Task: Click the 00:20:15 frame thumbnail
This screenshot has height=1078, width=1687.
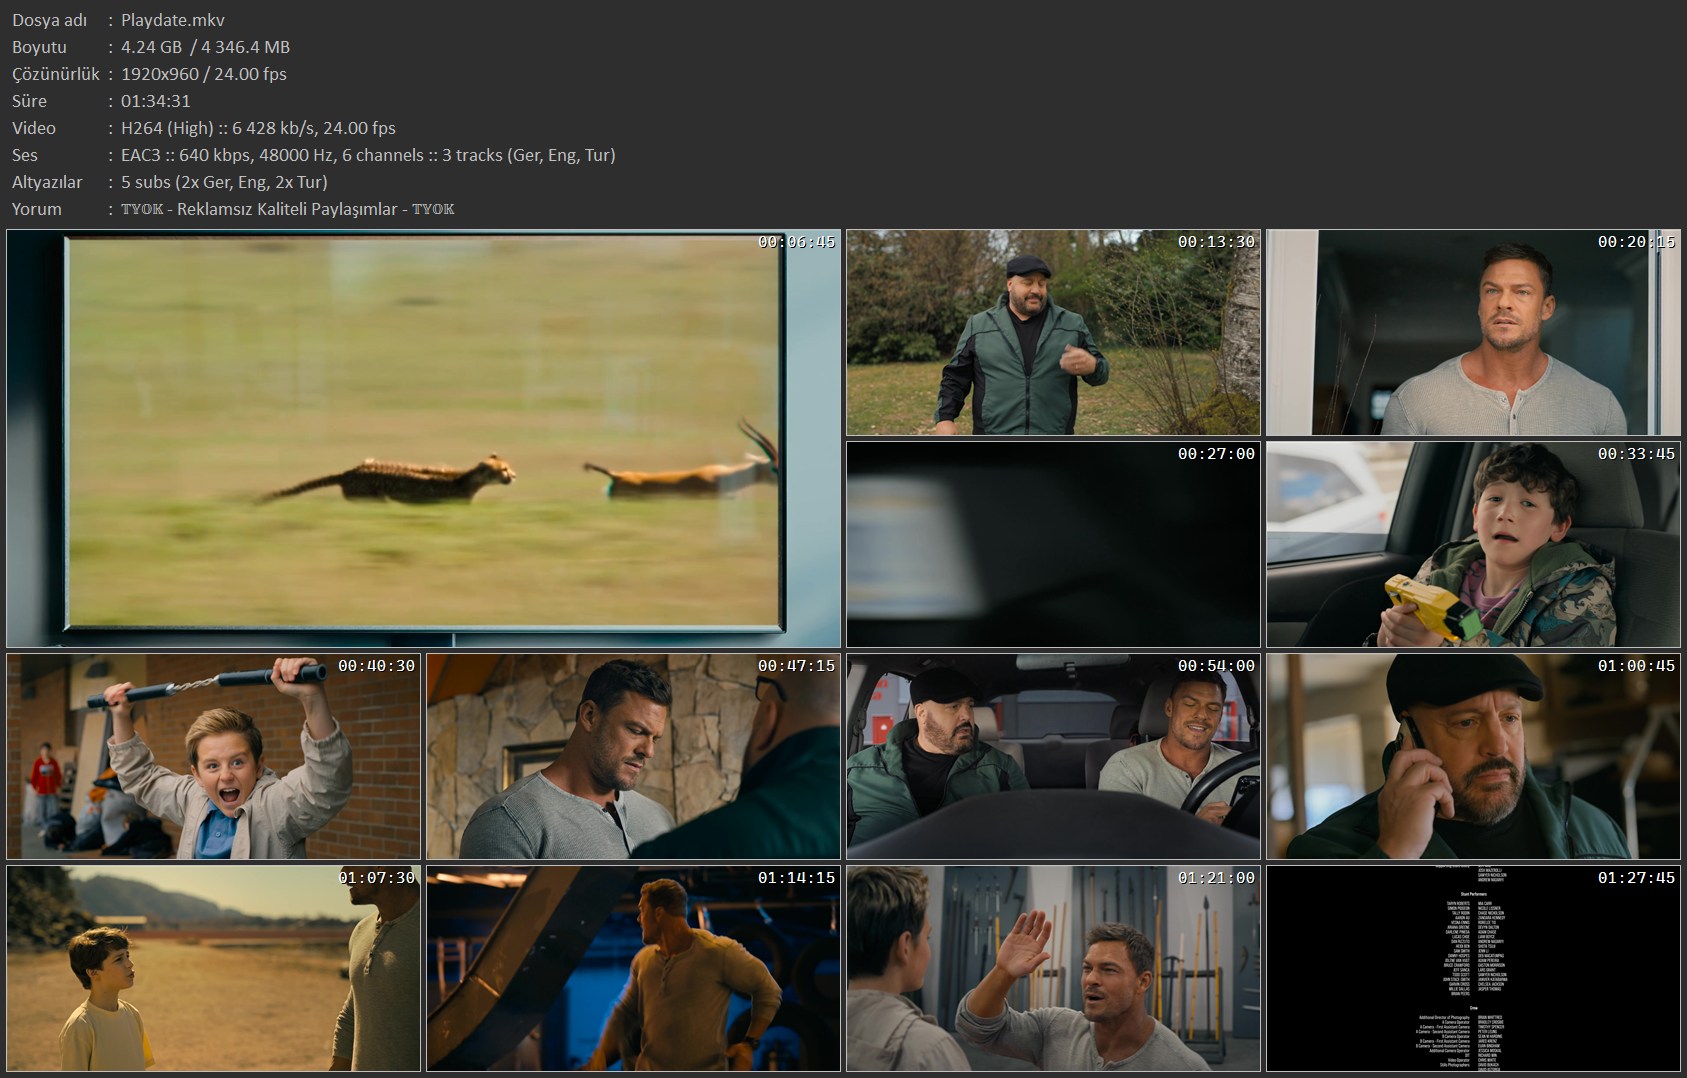Action: (1473, 333)
